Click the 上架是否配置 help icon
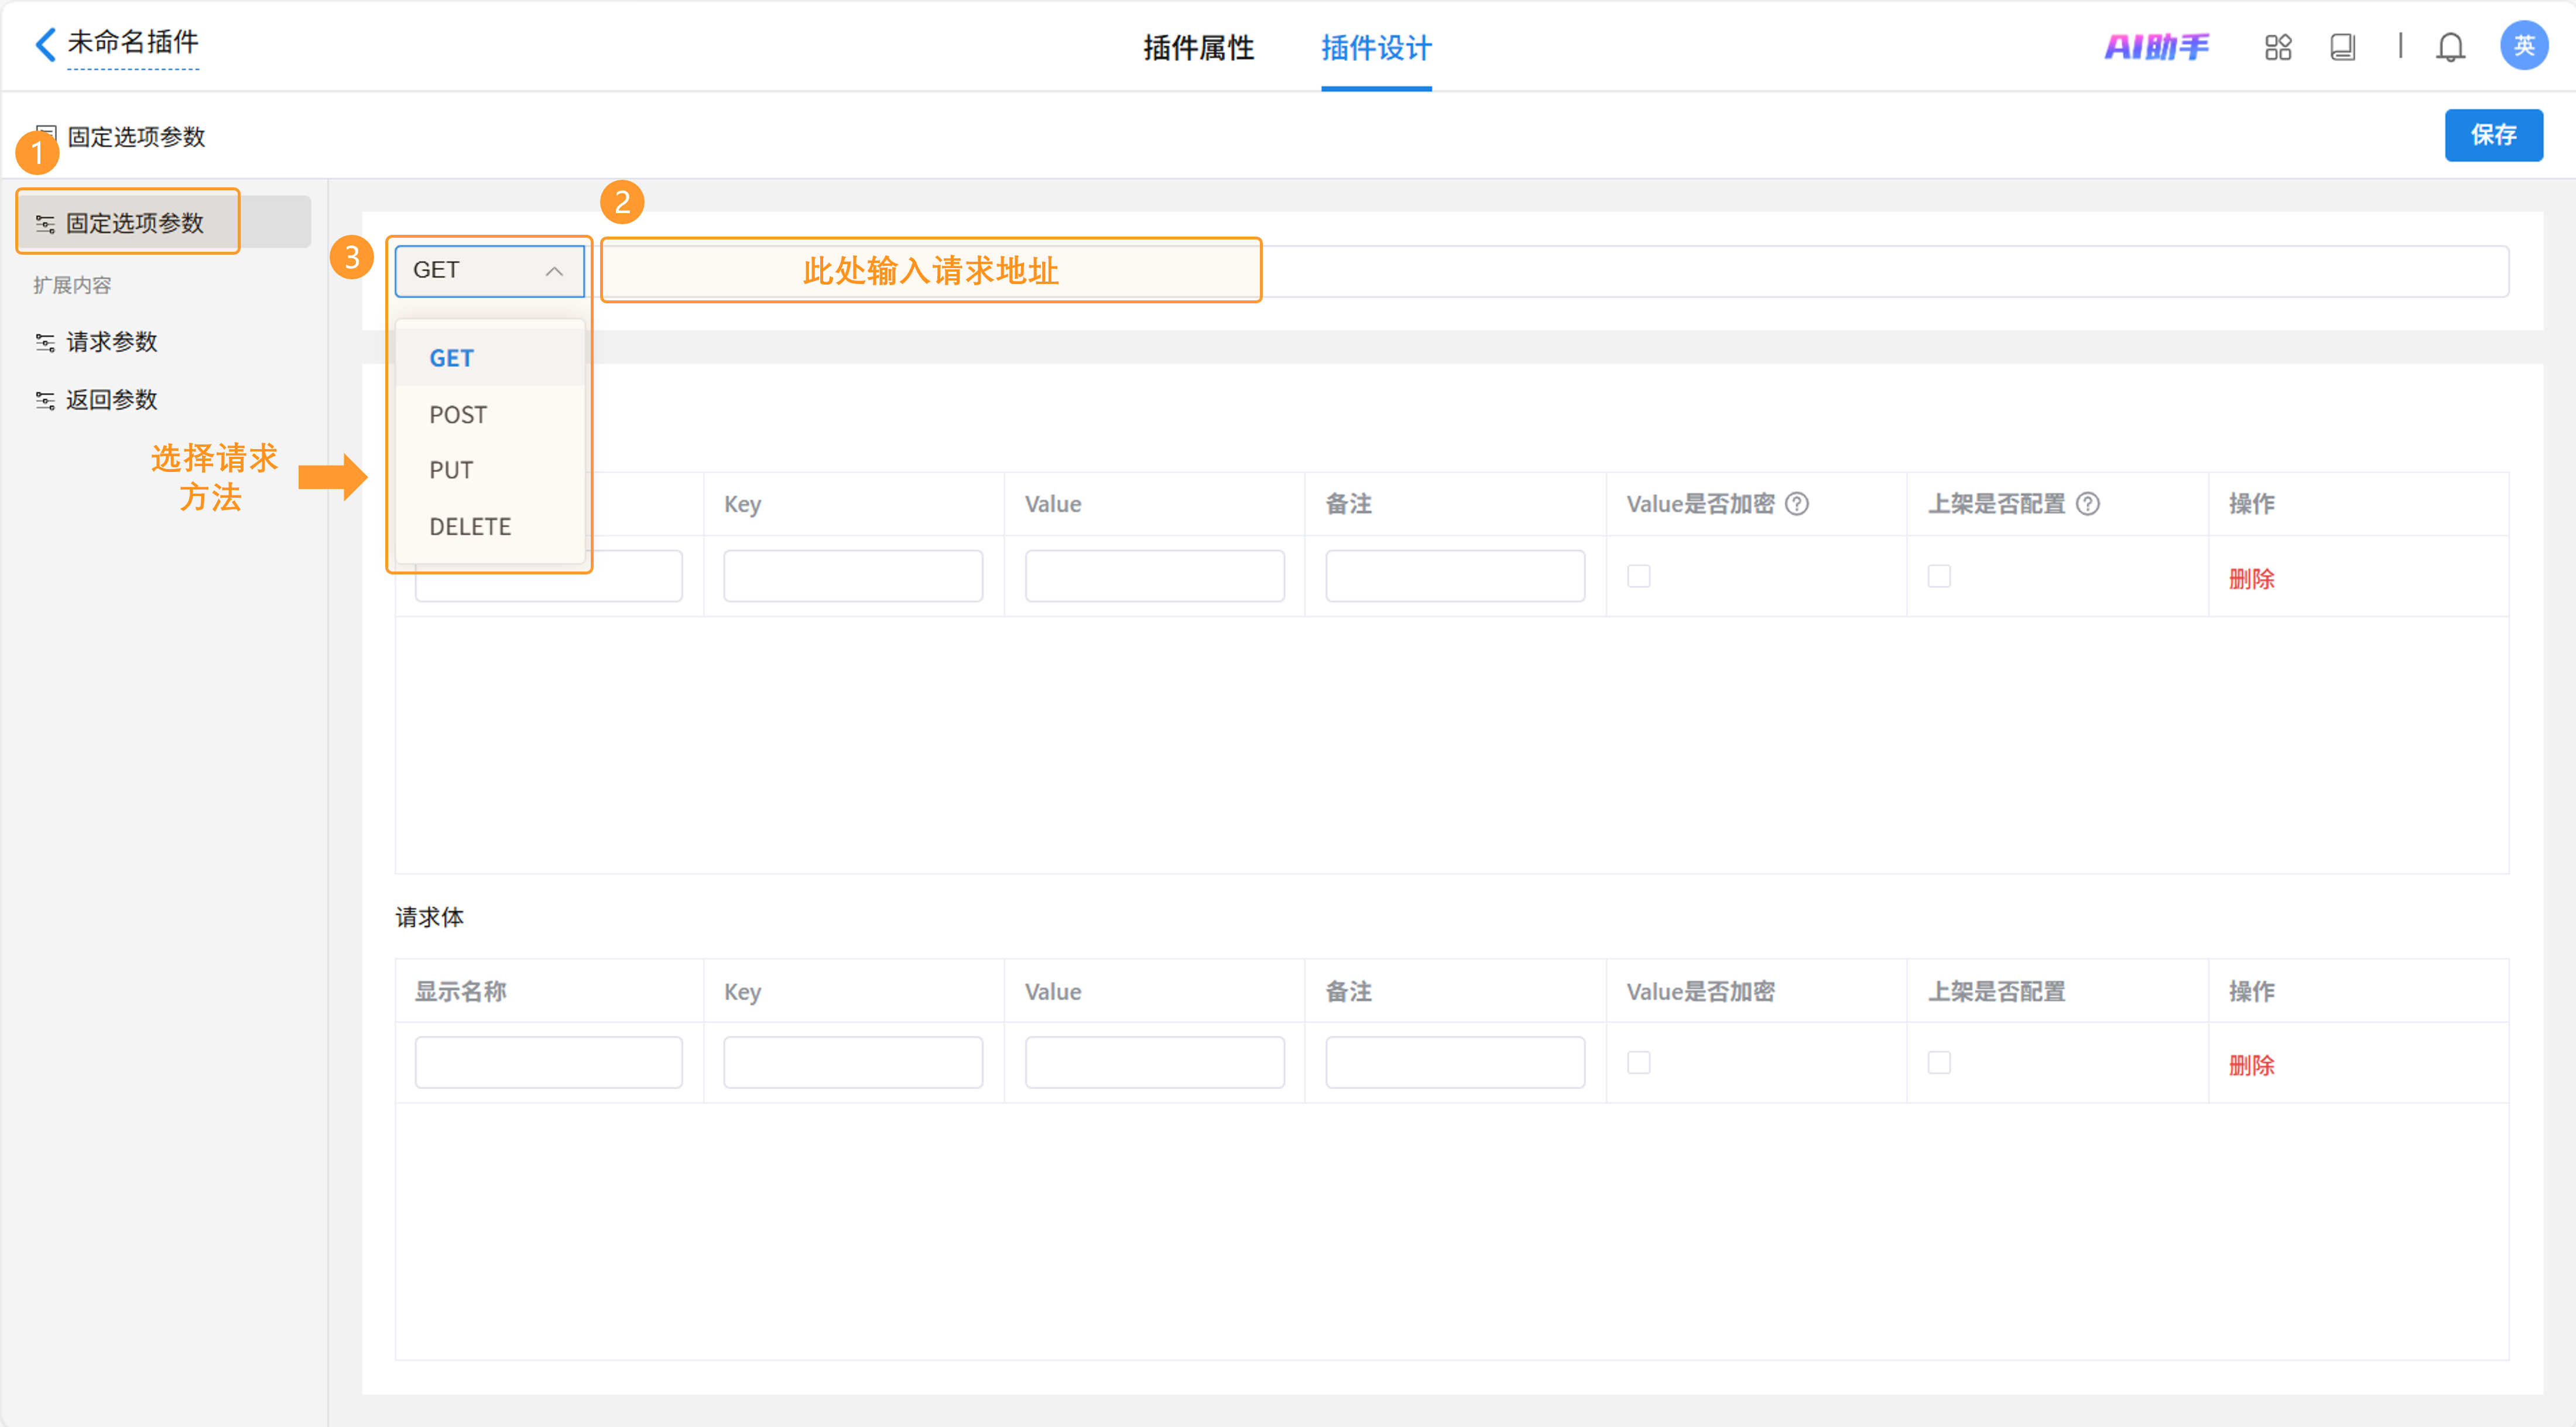2576x1427 pixels. point(2088,504)
